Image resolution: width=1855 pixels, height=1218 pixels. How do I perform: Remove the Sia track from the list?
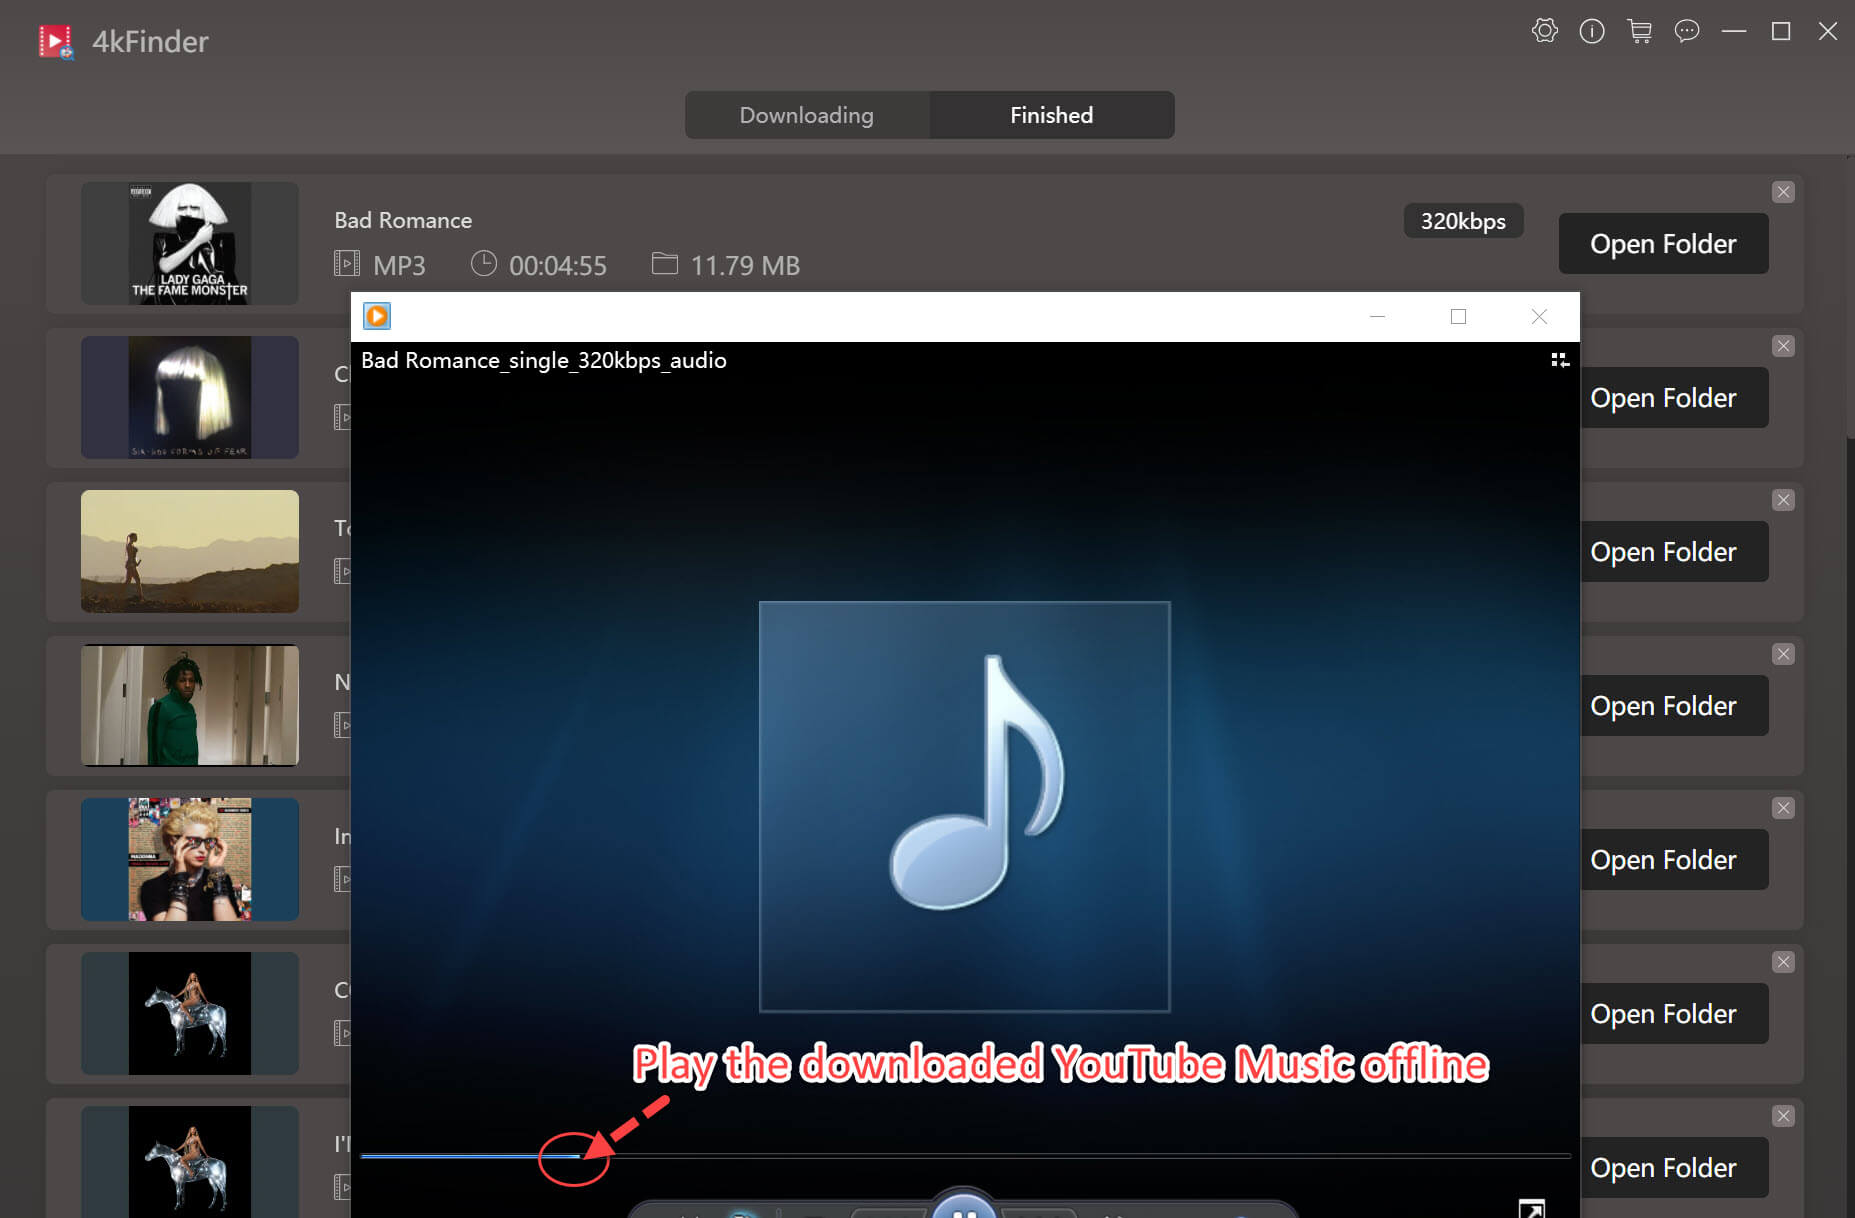[1783, 346]
